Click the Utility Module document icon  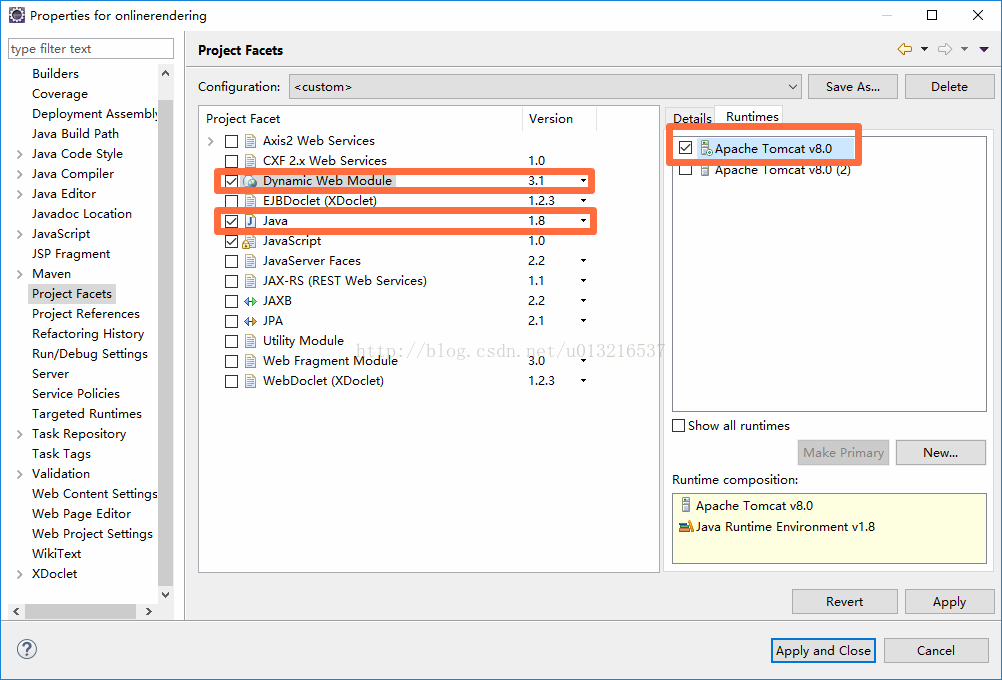[250, 341]
